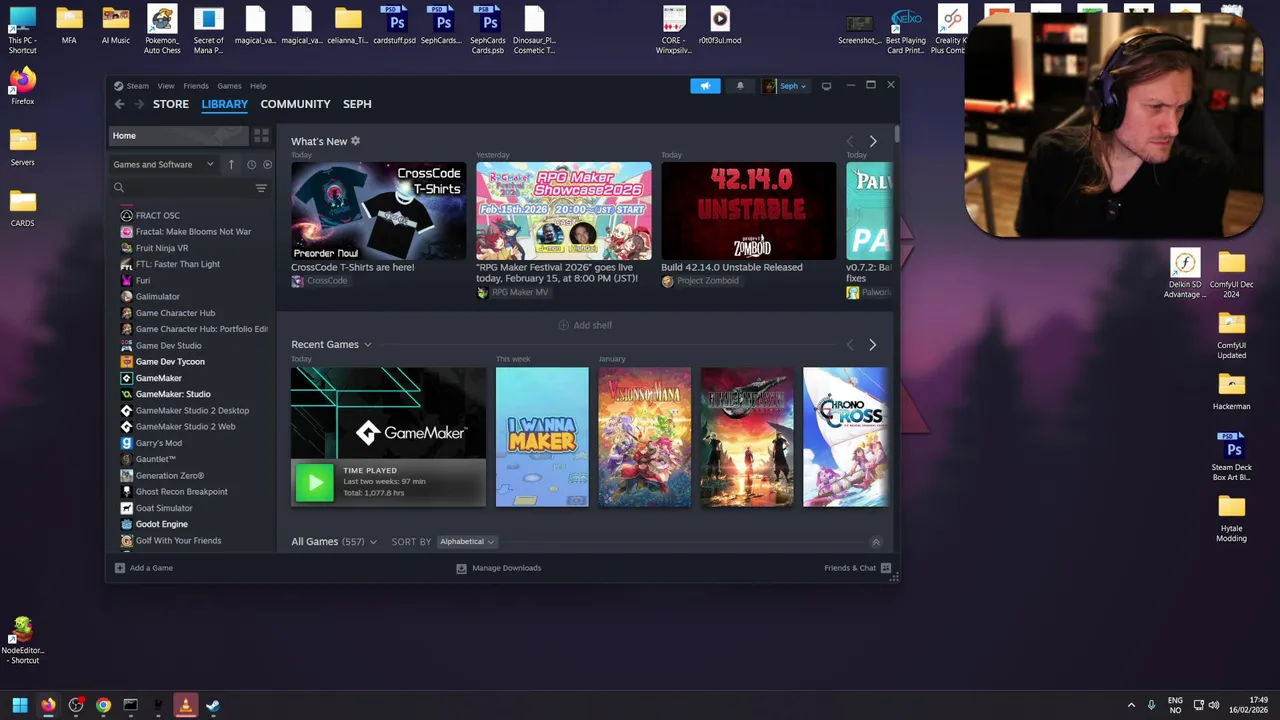Show next Recent Games arrow
This screenshot has height=720, width=1280.
872,345
